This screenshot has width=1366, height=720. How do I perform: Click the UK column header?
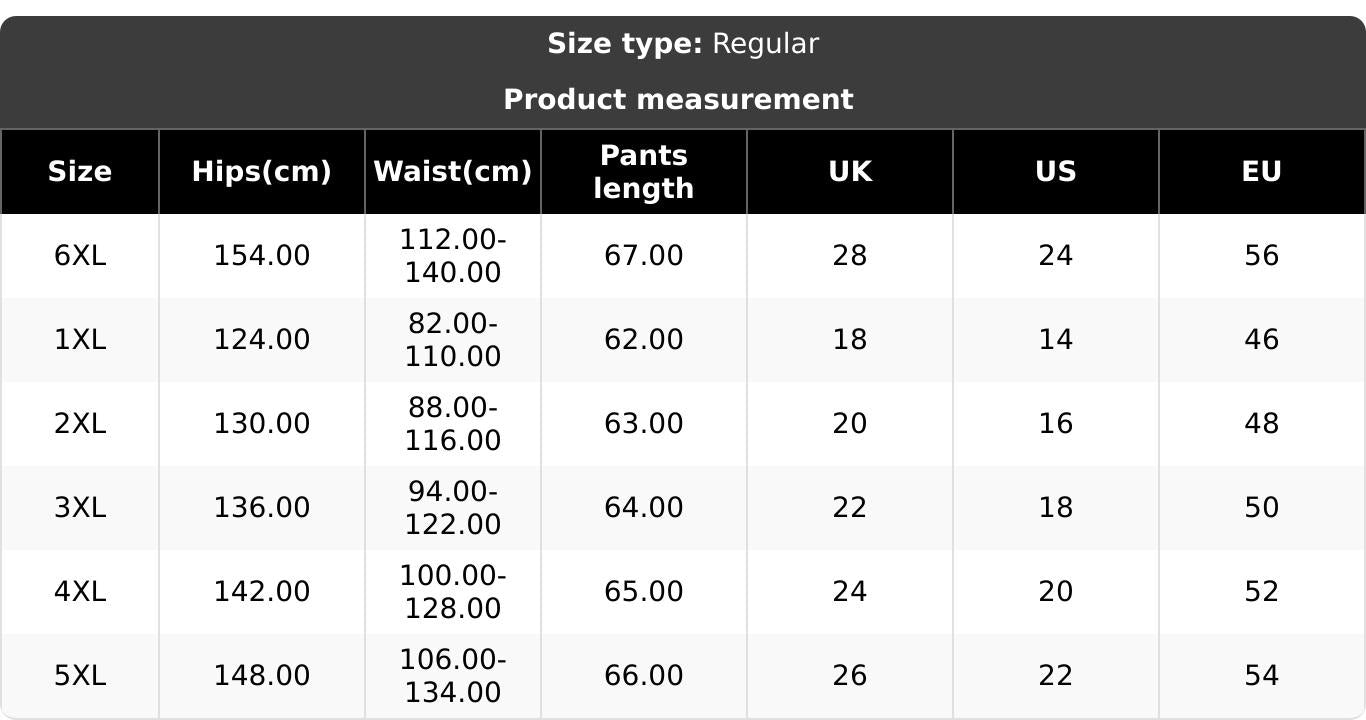tap(850, 172)
